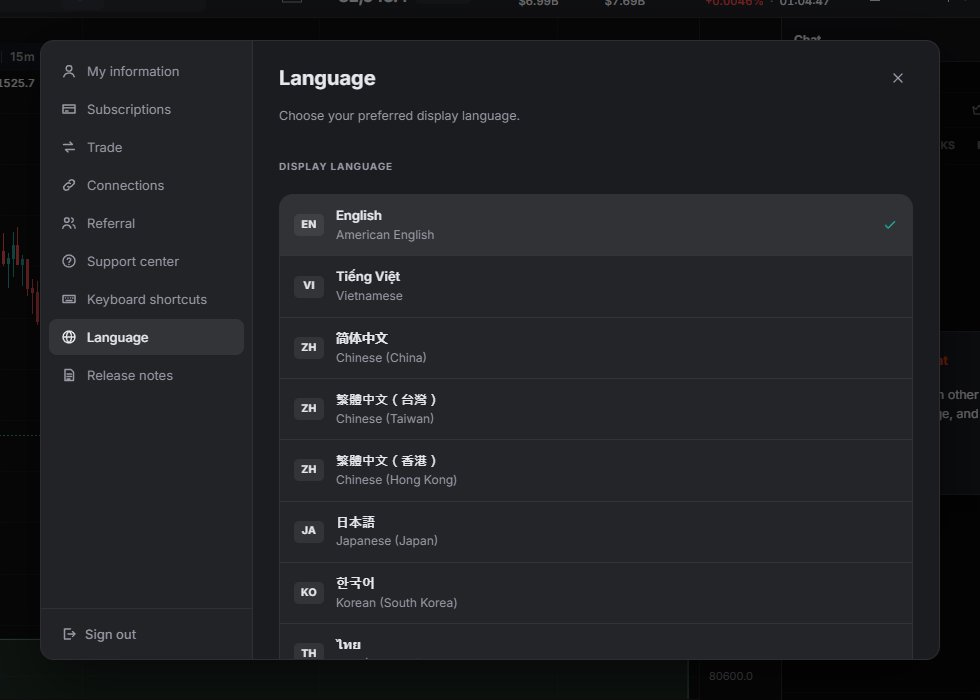Click the sign out door icon
The image size is (980, 700).
[69, 634]
